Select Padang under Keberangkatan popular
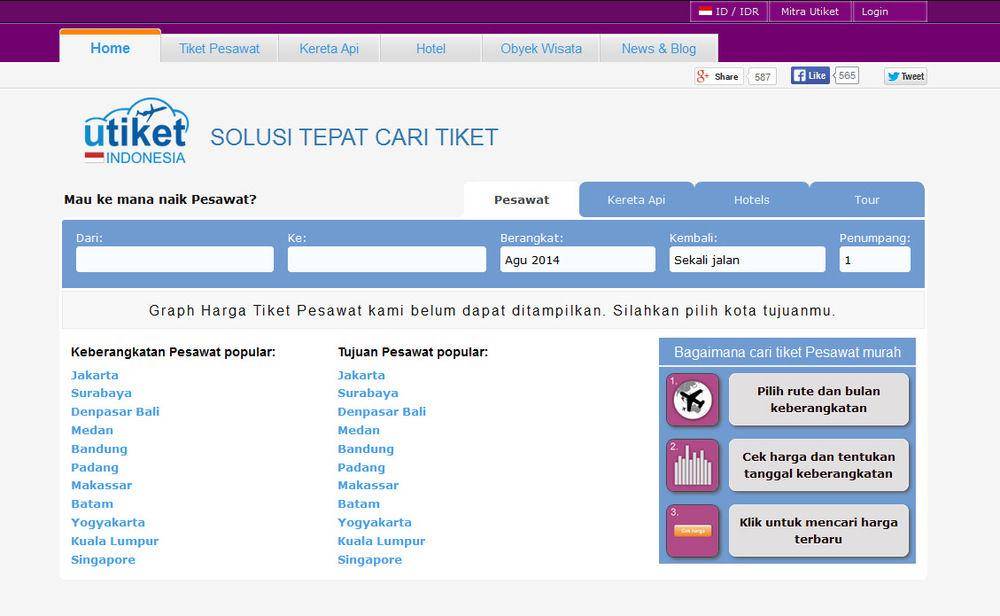The height and width of the screenshot is (616, 1000). (94, 467)
